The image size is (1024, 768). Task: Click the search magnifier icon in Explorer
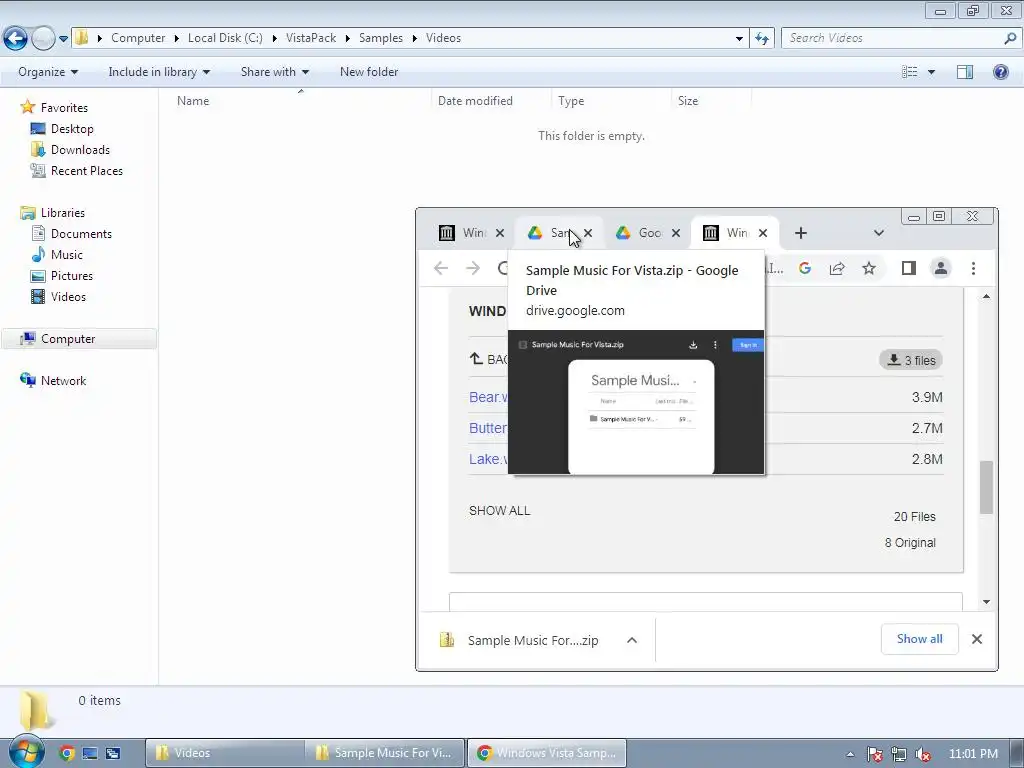coord(1010,38)
